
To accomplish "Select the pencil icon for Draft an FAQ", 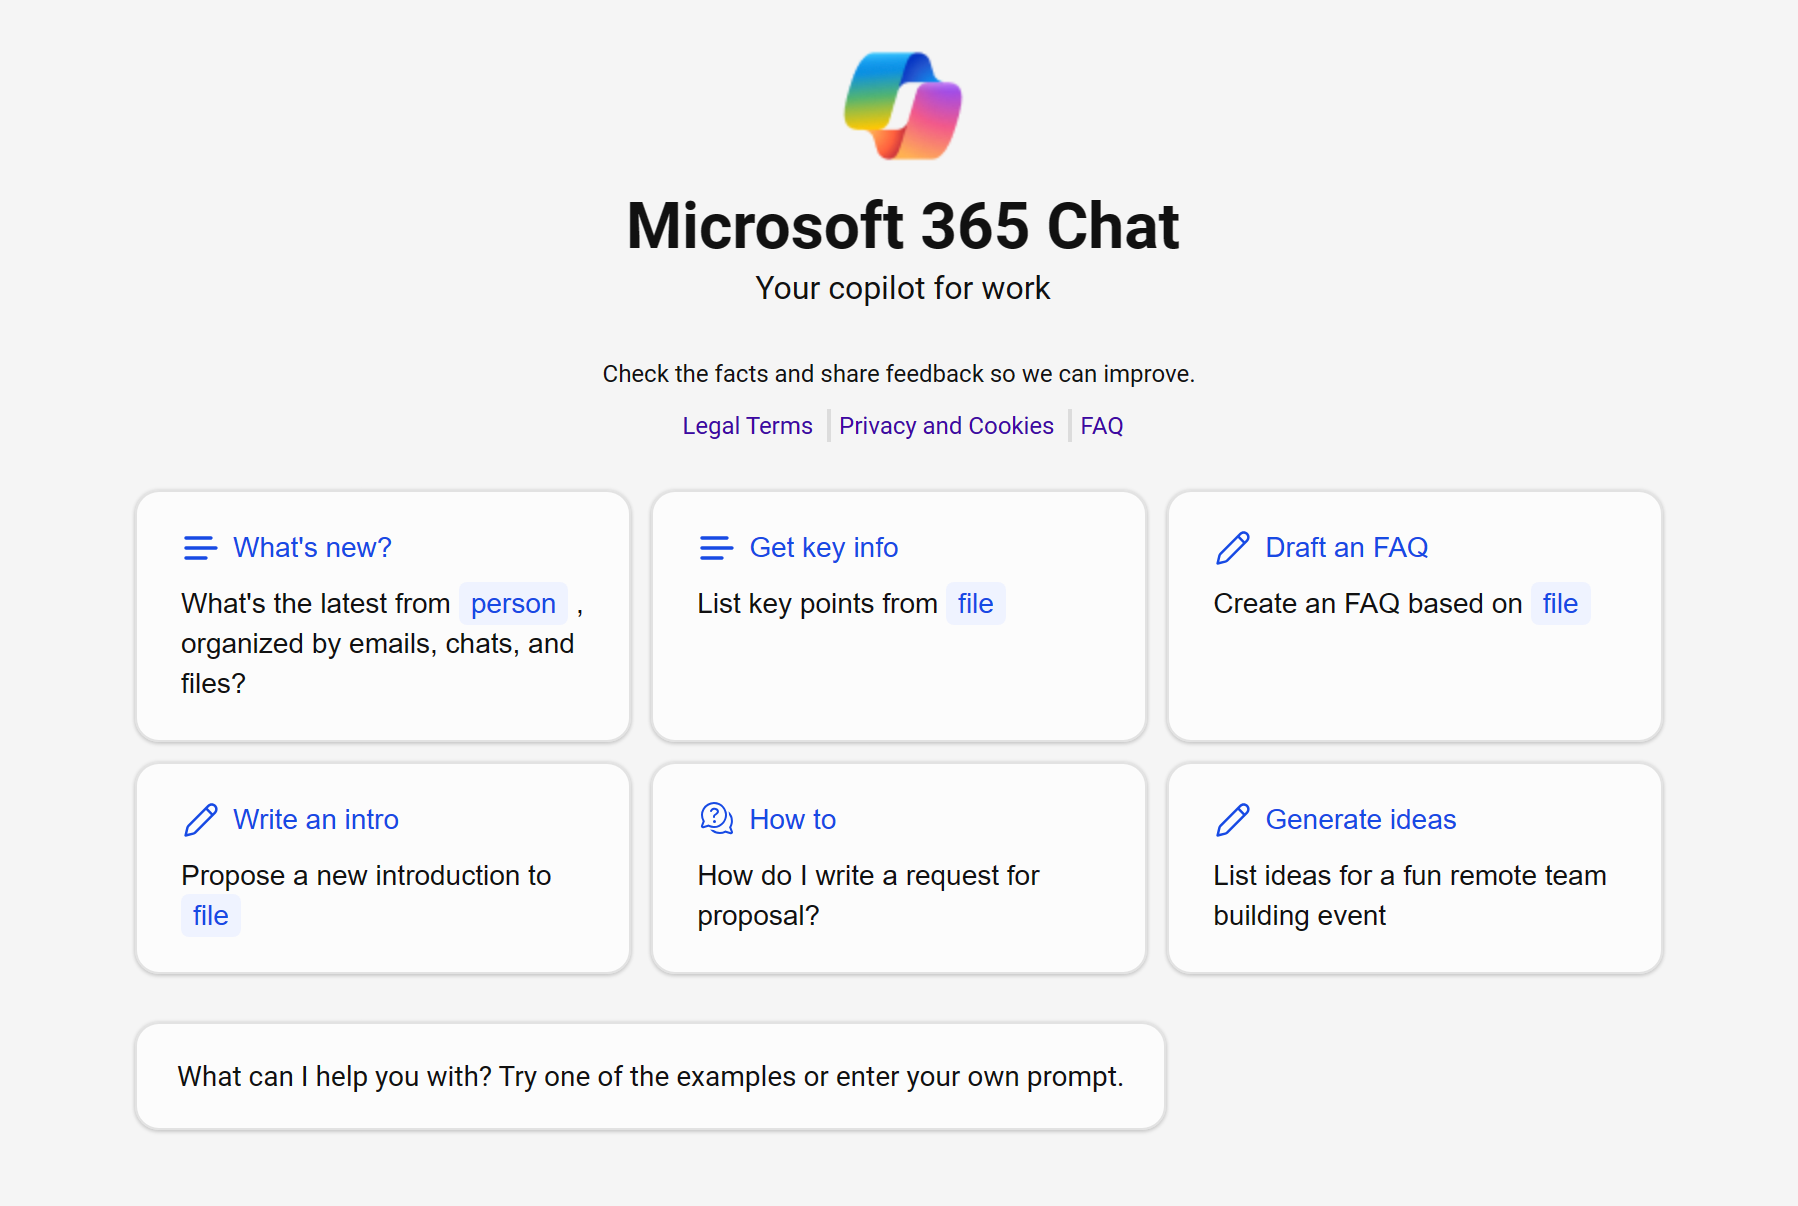I will (1233, 547).
